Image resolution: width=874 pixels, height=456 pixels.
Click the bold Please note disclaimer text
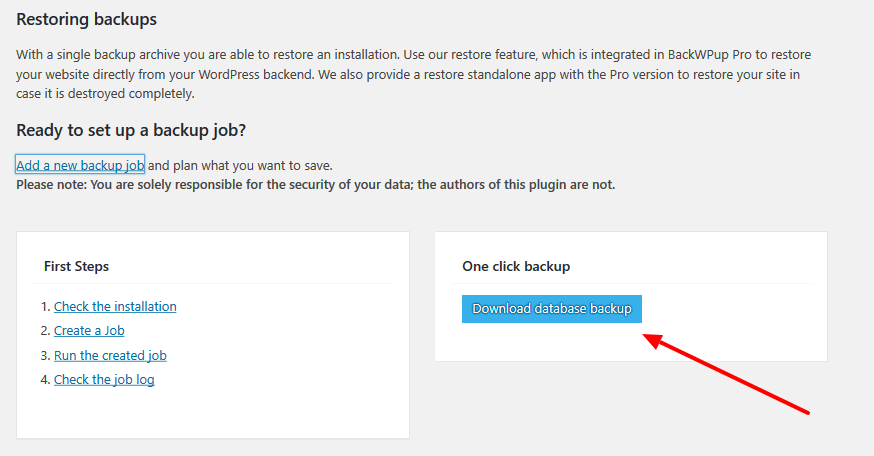coord(316,185)
